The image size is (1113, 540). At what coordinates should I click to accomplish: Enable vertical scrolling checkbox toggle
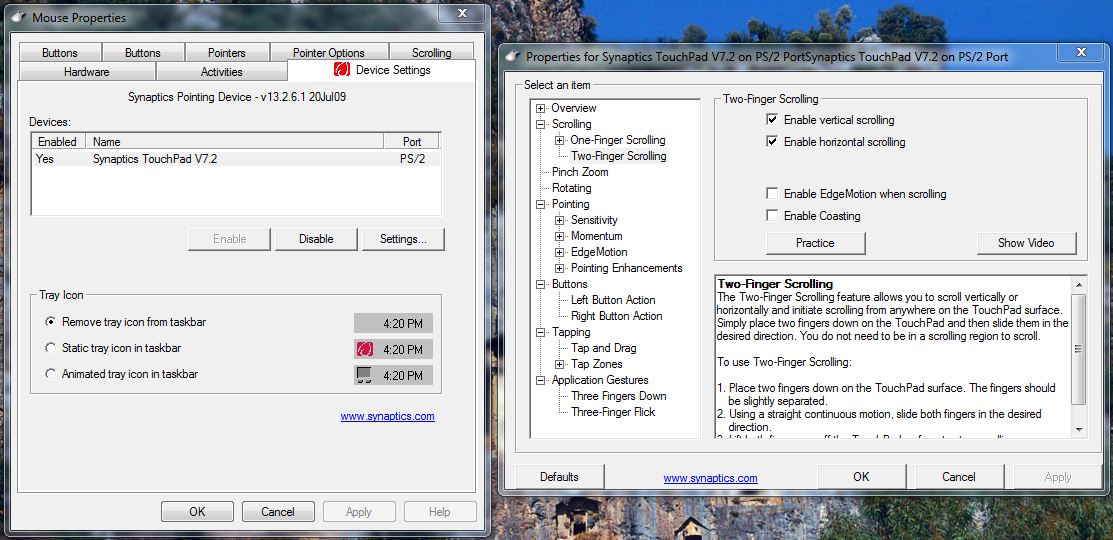tap(772, 120)
